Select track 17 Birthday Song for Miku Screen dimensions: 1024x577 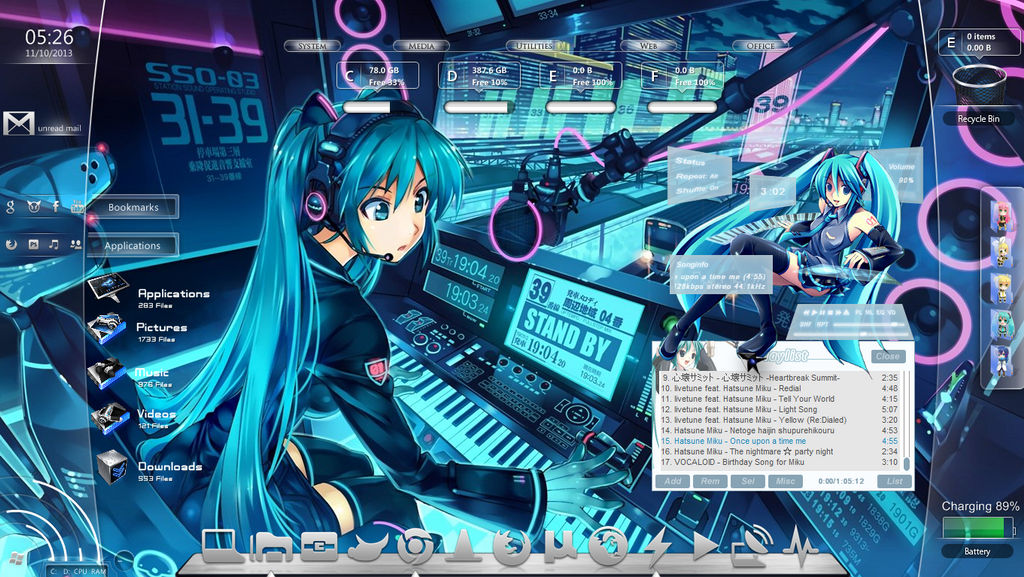pyautogui.click(x=778, y=461)
